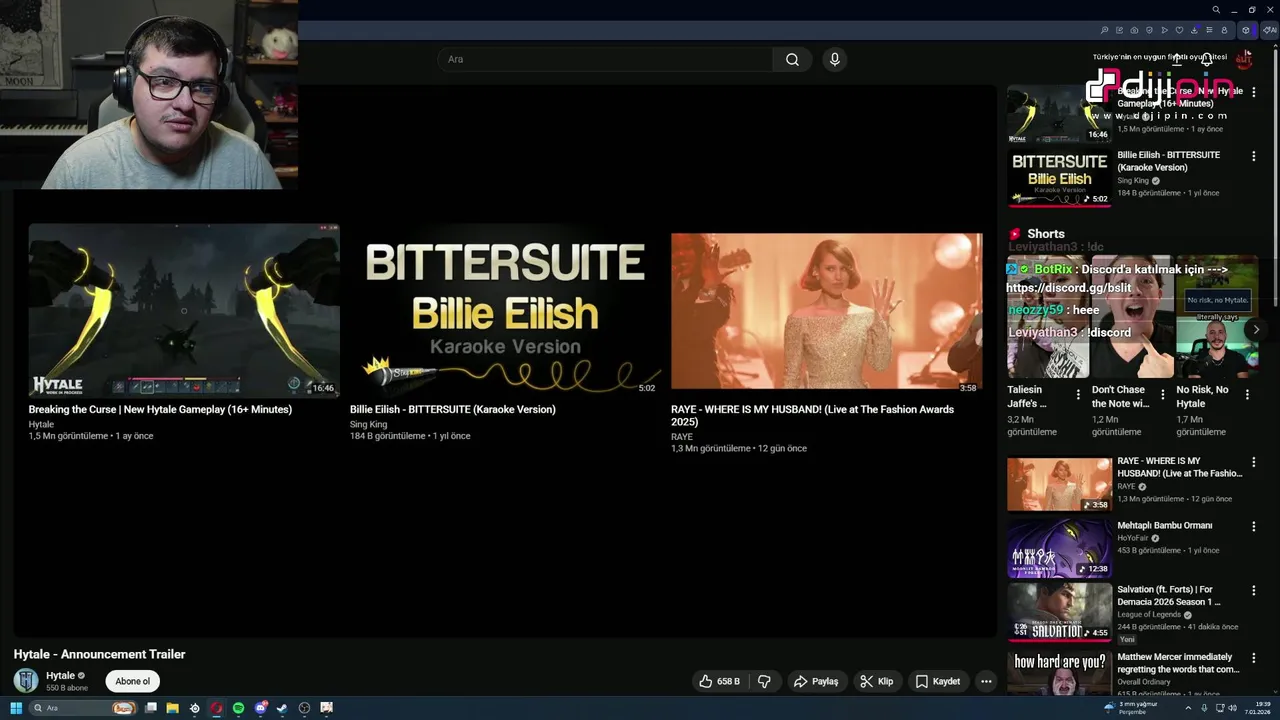Screen dimensions: 1280x720
Task: Create a clip with the Klip button
Action: pos(877,681)
